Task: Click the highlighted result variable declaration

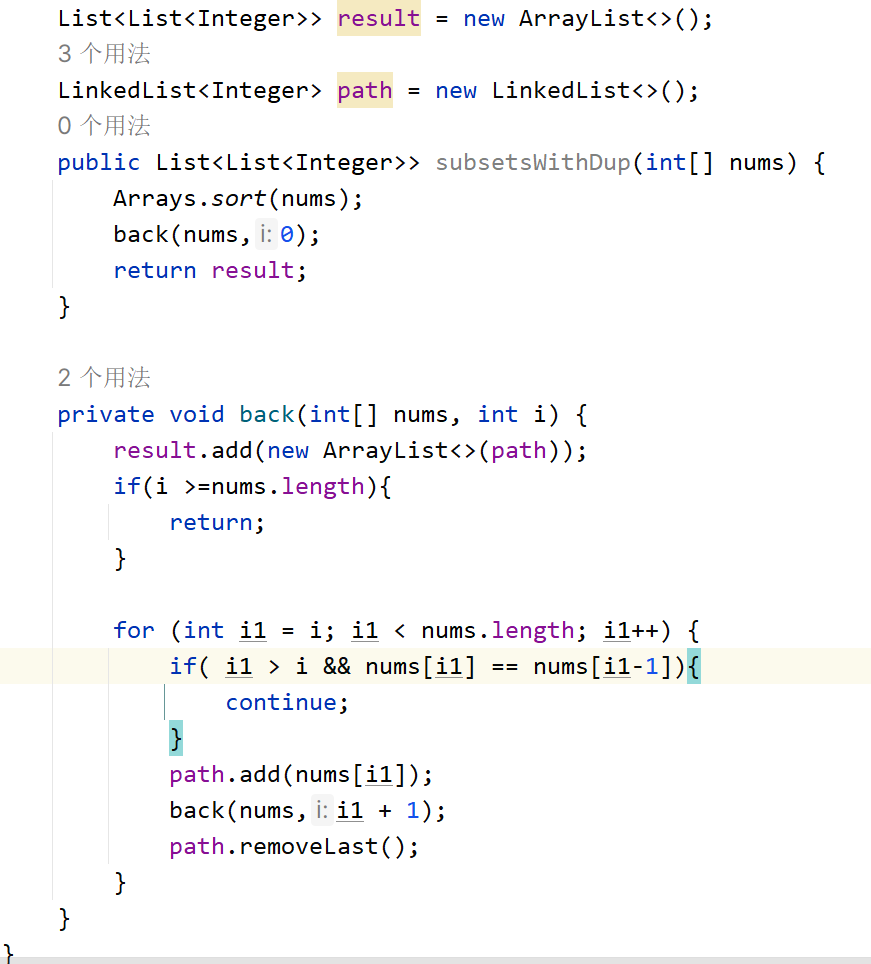Action: tap(378, 19)
